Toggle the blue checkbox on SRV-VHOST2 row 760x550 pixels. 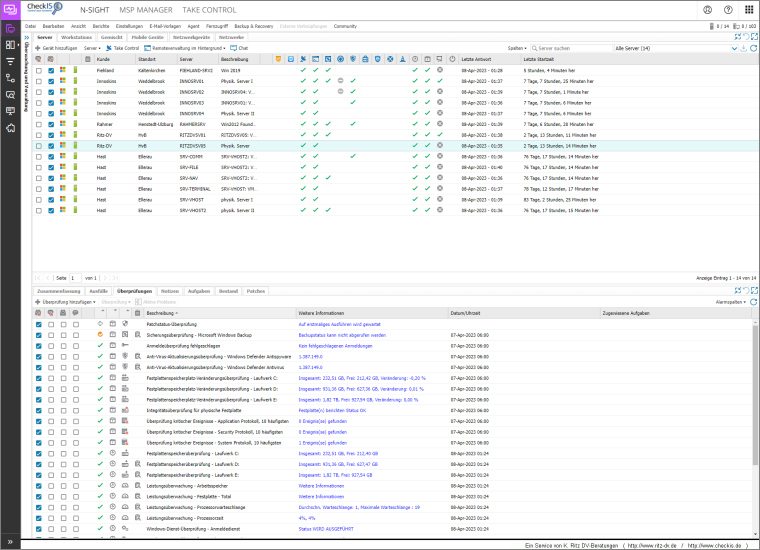pos(51,211)
